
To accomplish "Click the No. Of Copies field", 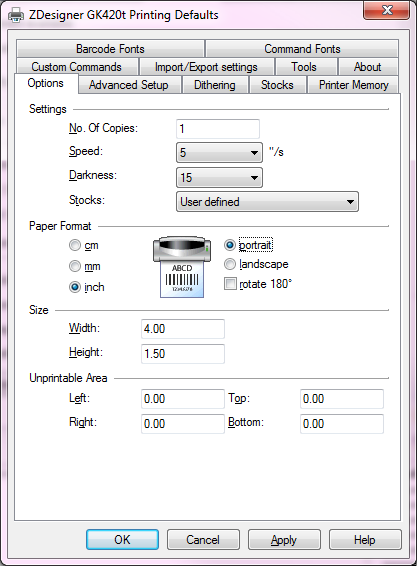I will click(218, 129).
